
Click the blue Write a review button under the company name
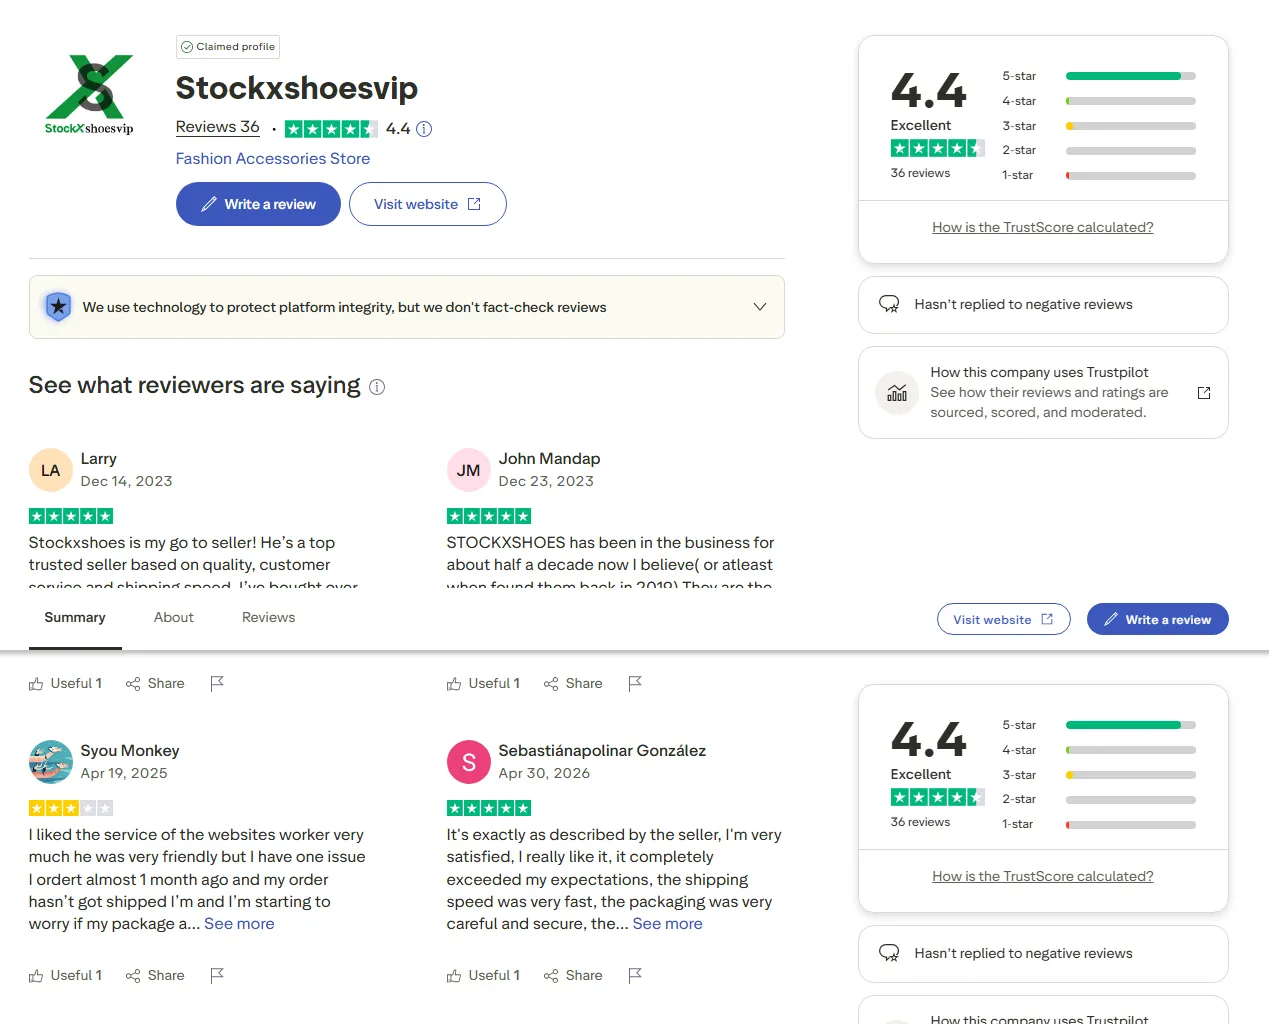tap(258, 204)
